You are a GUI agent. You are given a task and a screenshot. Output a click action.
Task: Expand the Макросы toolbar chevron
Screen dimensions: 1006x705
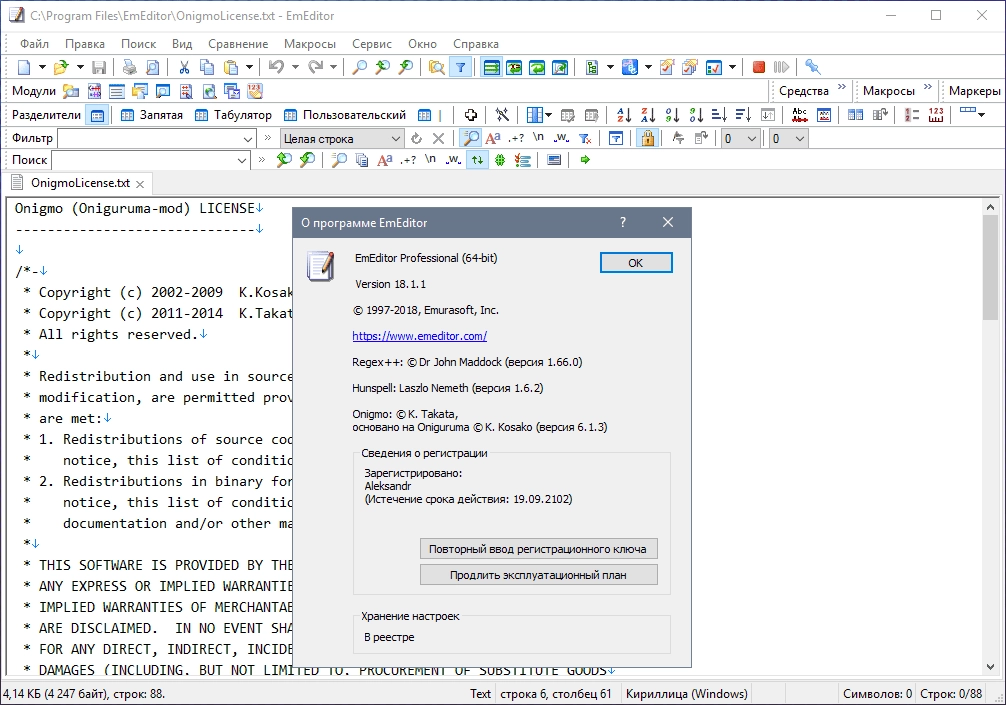click(928, 87)
